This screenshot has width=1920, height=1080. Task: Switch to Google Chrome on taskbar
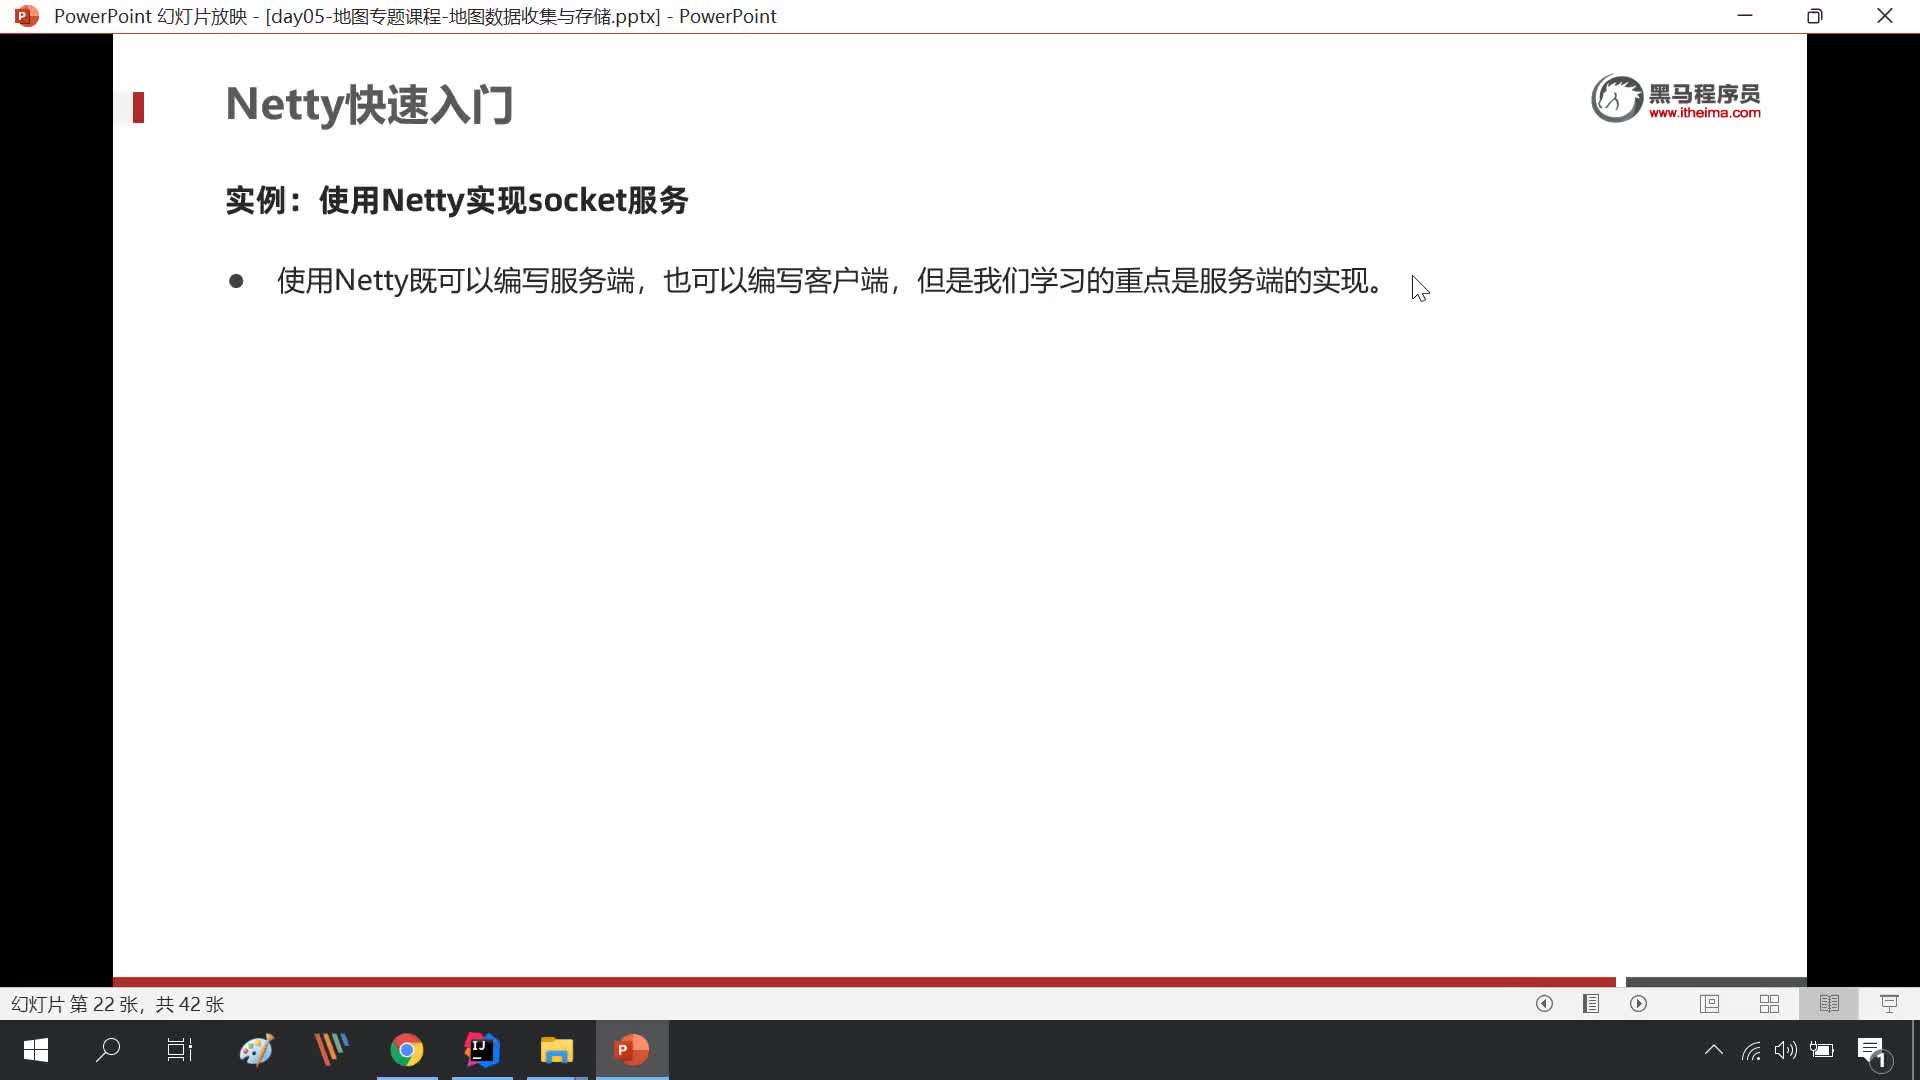(x=406, y=1050)
